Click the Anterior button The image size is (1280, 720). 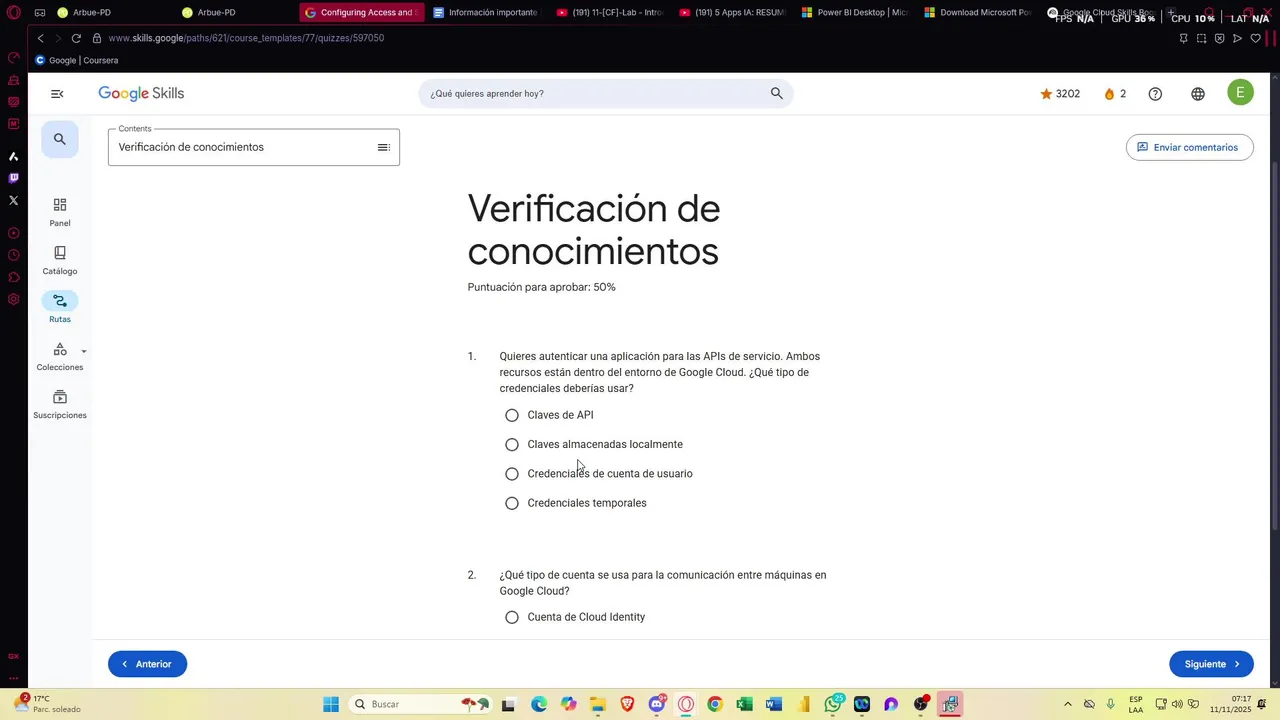pos(147,664)
